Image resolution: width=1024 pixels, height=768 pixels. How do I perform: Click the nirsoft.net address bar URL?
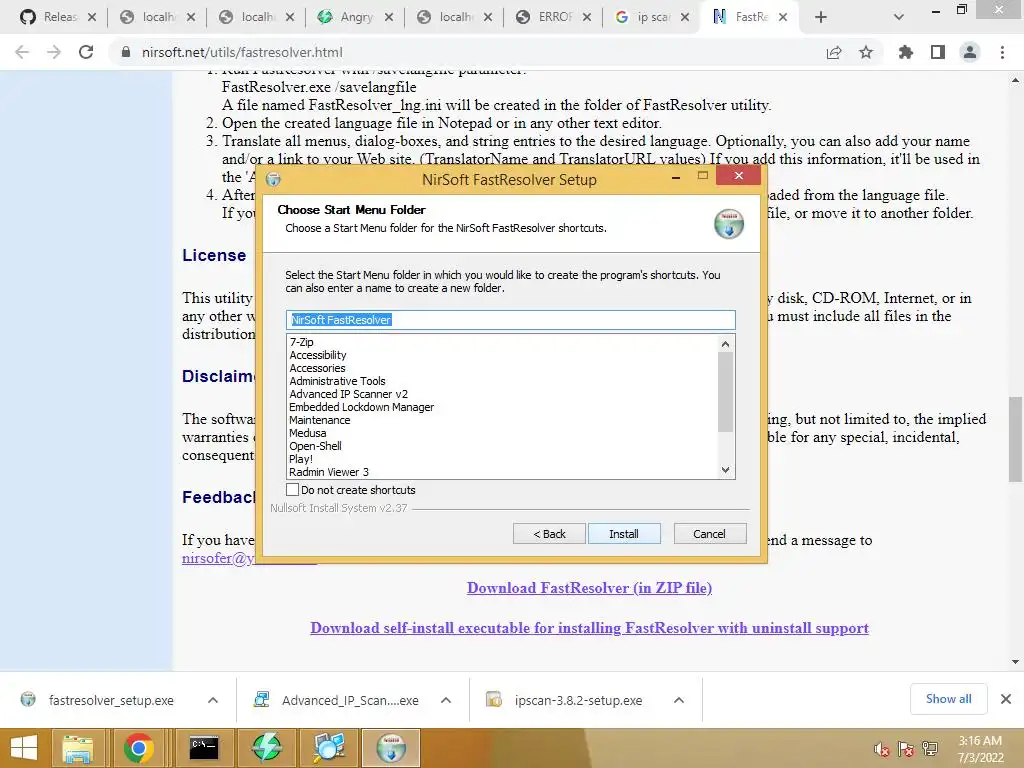tap(242, 52)
